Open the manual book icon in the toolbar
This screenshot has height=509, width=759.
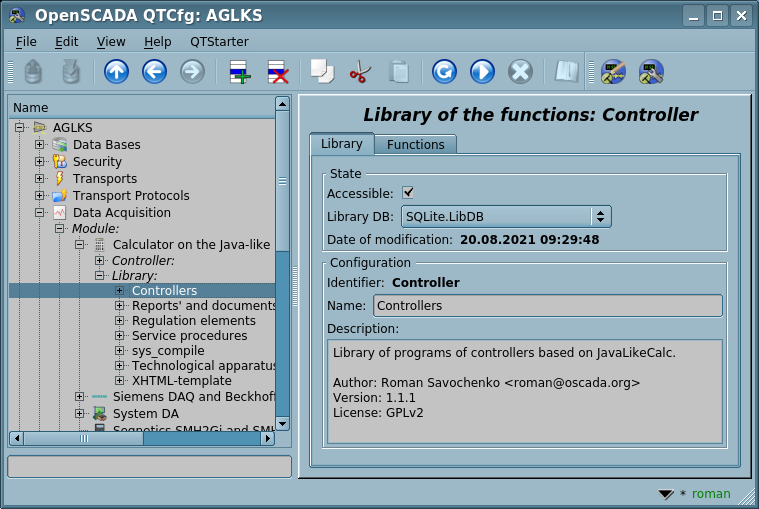pyautogui.click(x=567, y=72)
